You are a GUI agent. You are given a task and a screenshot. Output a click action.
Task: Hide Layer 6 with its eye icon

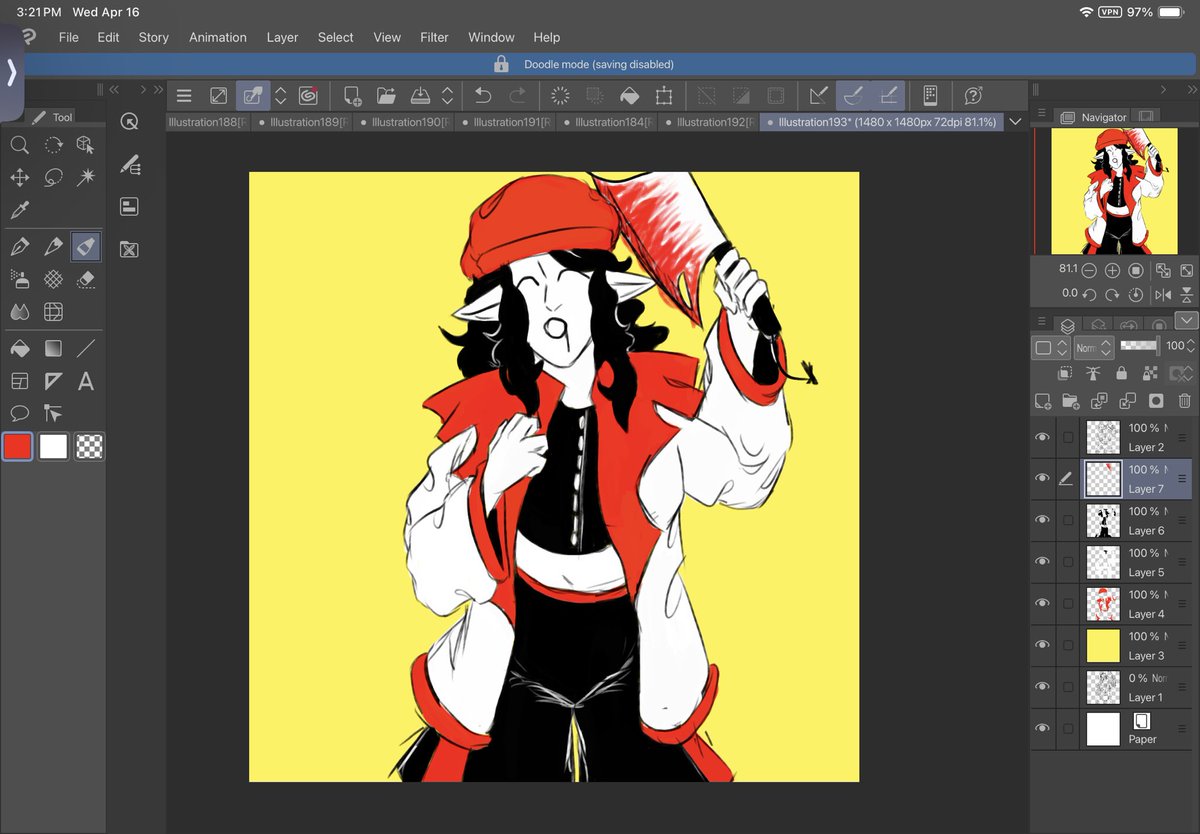click(1042, 520)
